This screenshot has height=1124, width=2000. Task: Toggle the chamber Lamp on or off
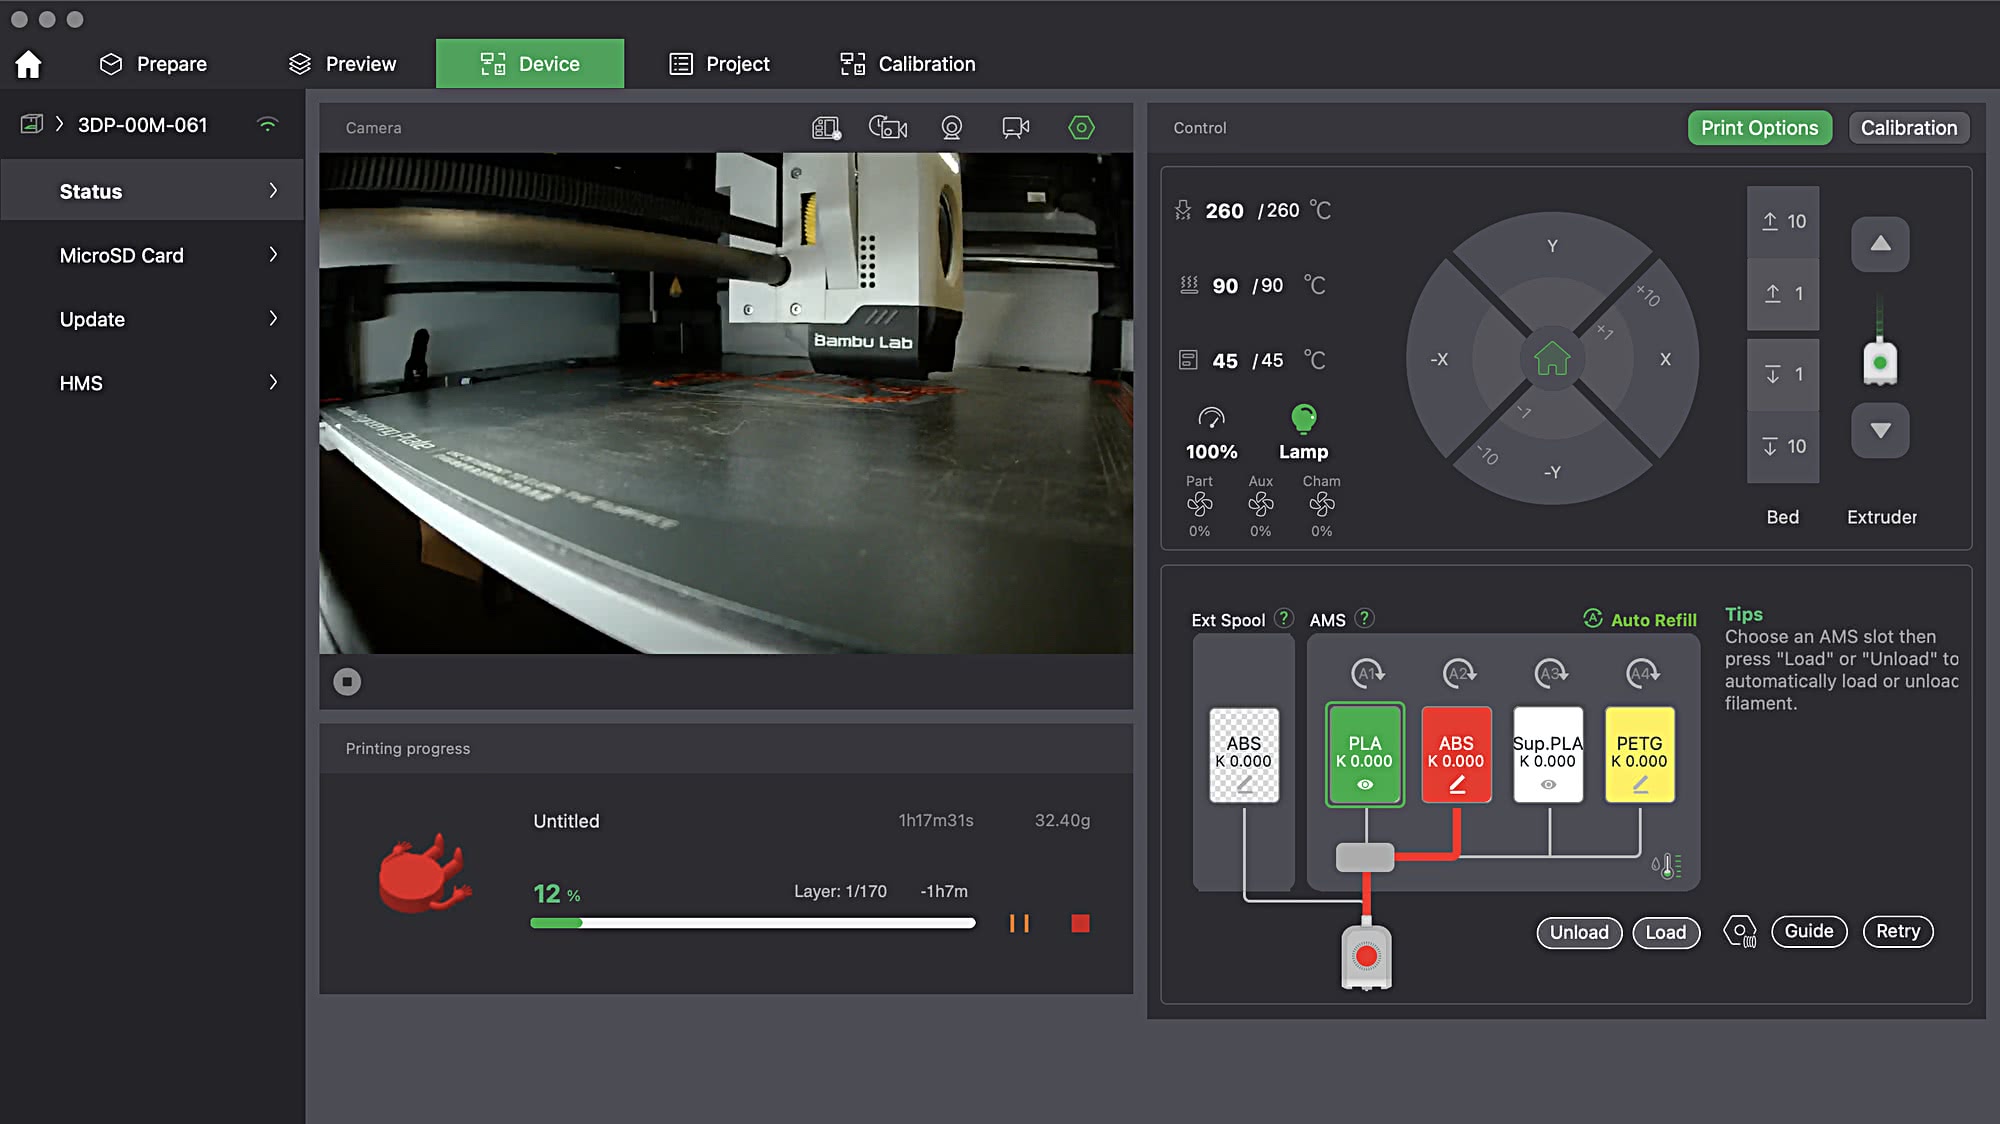(x=1303, y=432)
